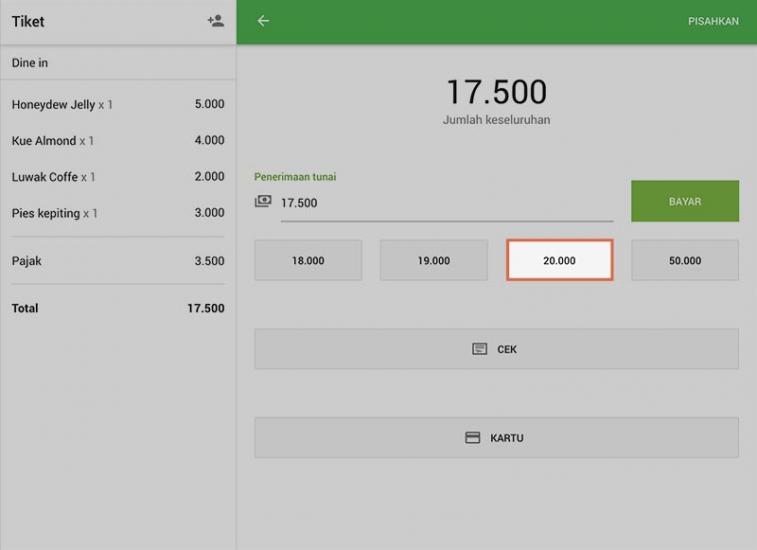The height and width of the screenshot is (550, 757).
Task: Select the highlighted 20.000 cash amount
Action: click(559, 260)
